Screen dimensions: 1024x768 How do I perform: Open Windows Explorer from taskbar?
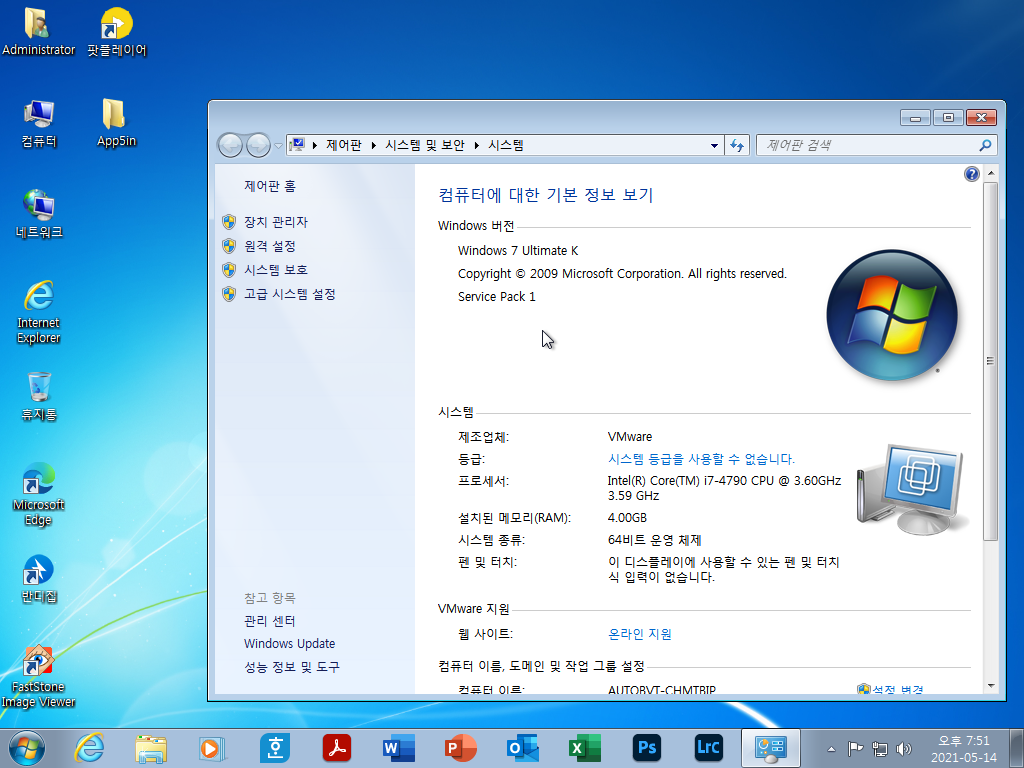pos(151,748)
